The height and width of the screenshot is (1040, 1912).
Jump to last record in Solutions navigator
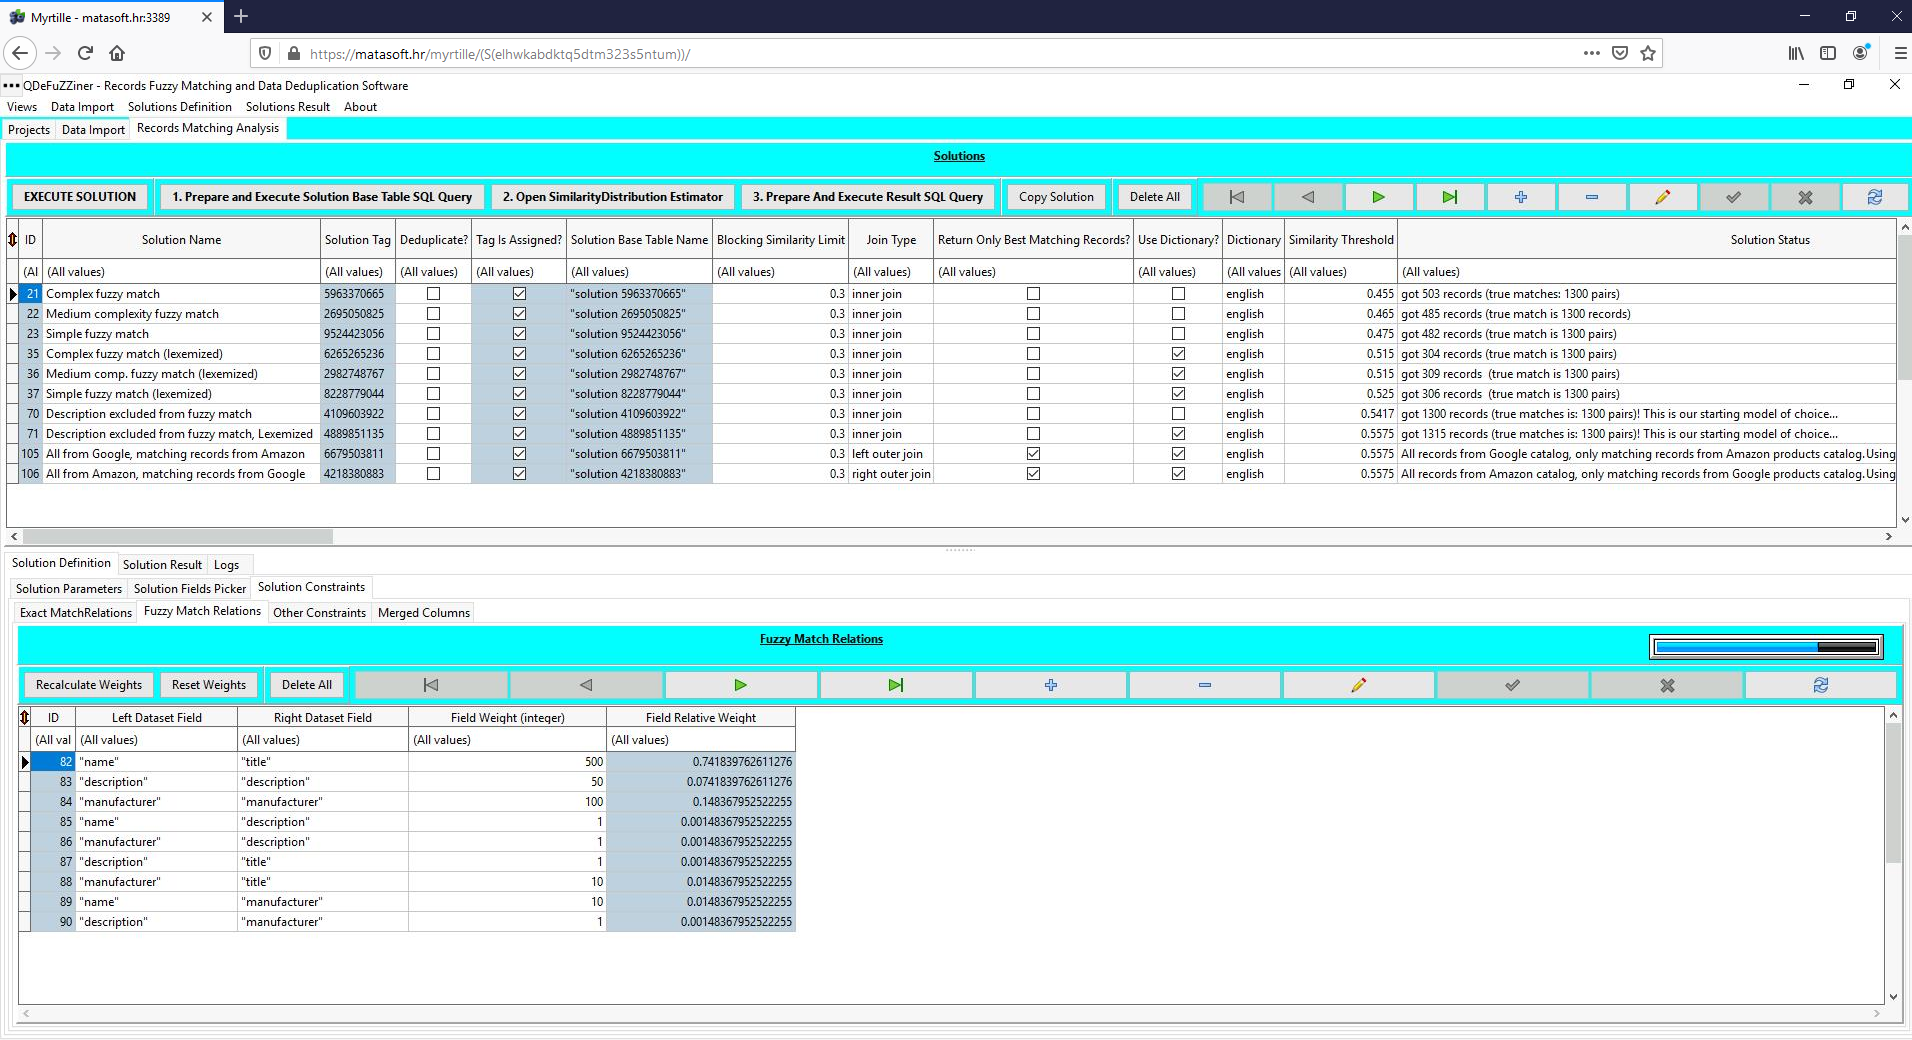click(1450, 197)
